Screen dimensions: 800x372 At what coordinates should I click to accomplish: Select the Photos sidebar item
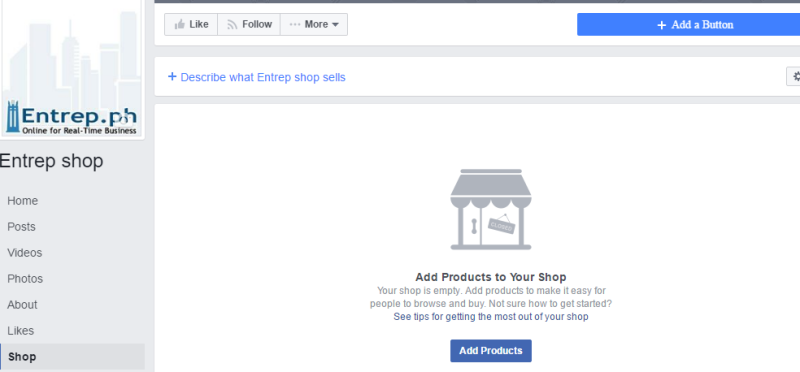pos(25,279)
